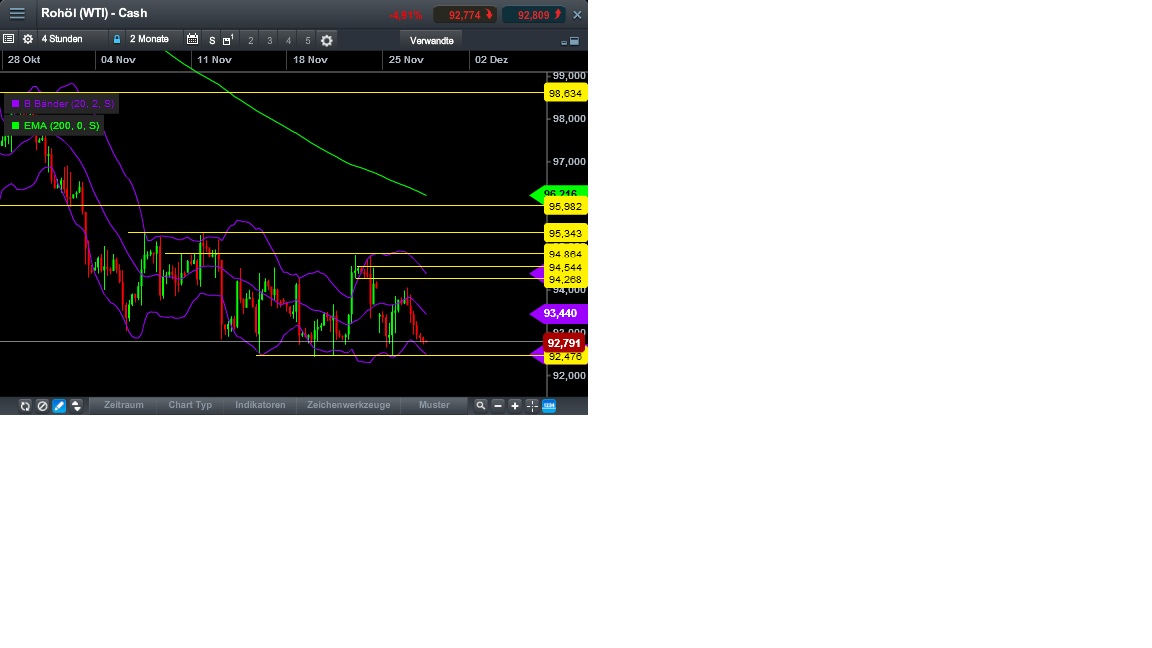The height and width of the screenshot is (648, 1152).
Task: Open the 'Chart Typ' selector
Action: pyautogui.click(x=189, y=405)
